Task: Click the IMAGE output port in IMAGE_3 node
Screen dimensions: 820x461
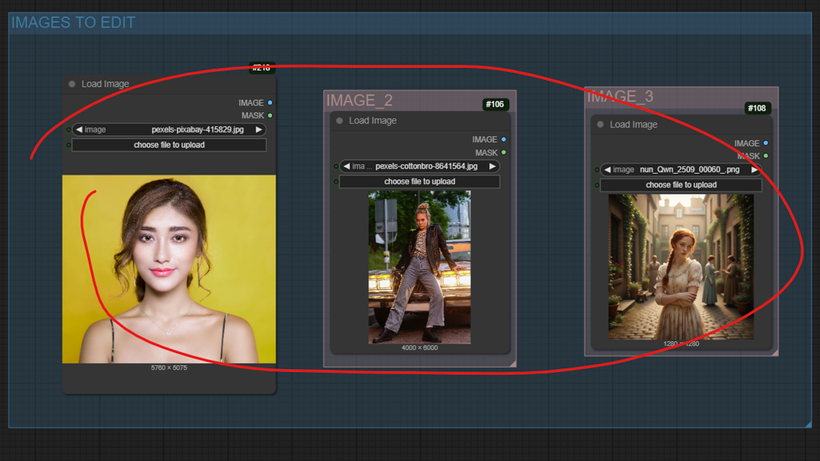Action: [766, 144]
